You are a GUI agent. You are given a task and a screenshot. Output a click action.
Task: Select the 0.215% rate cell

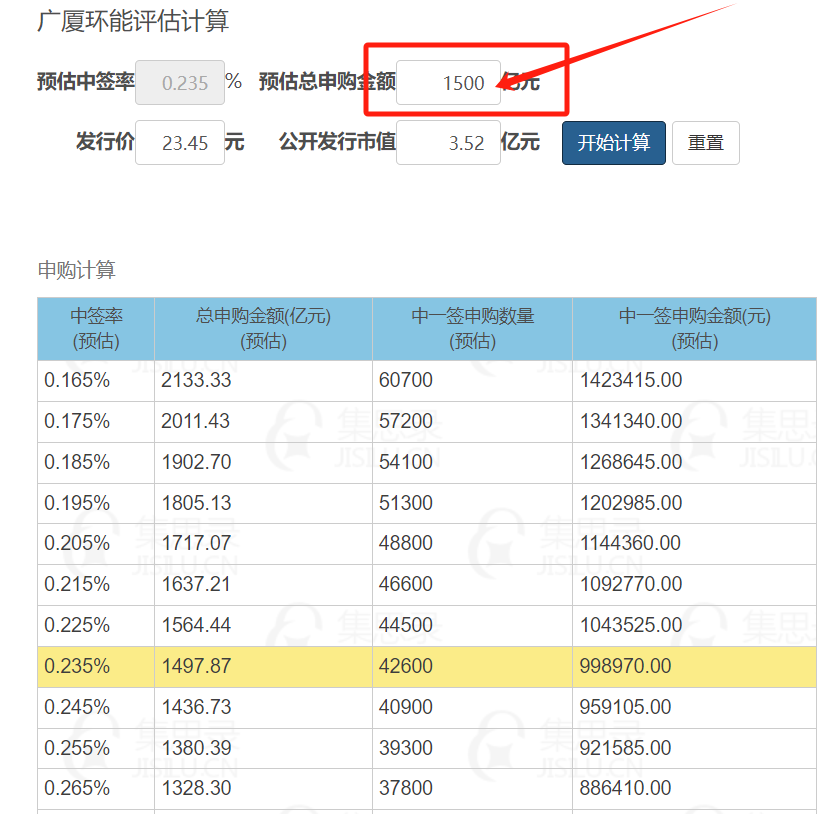pyautogui.click(x=96, y=585)
